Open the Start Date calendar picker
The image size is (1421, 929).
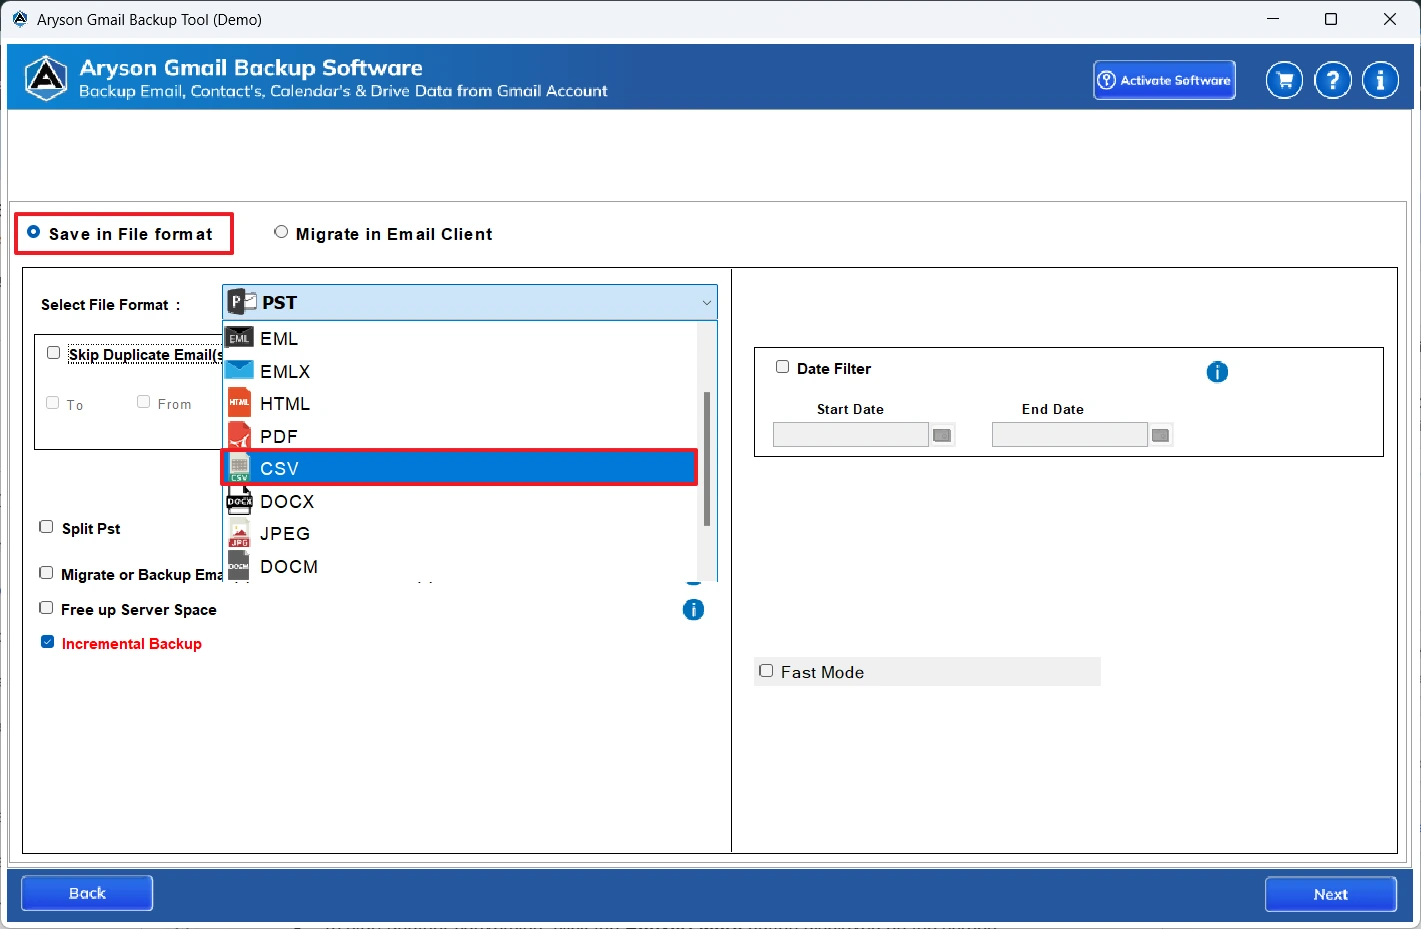tap(942, 435)
